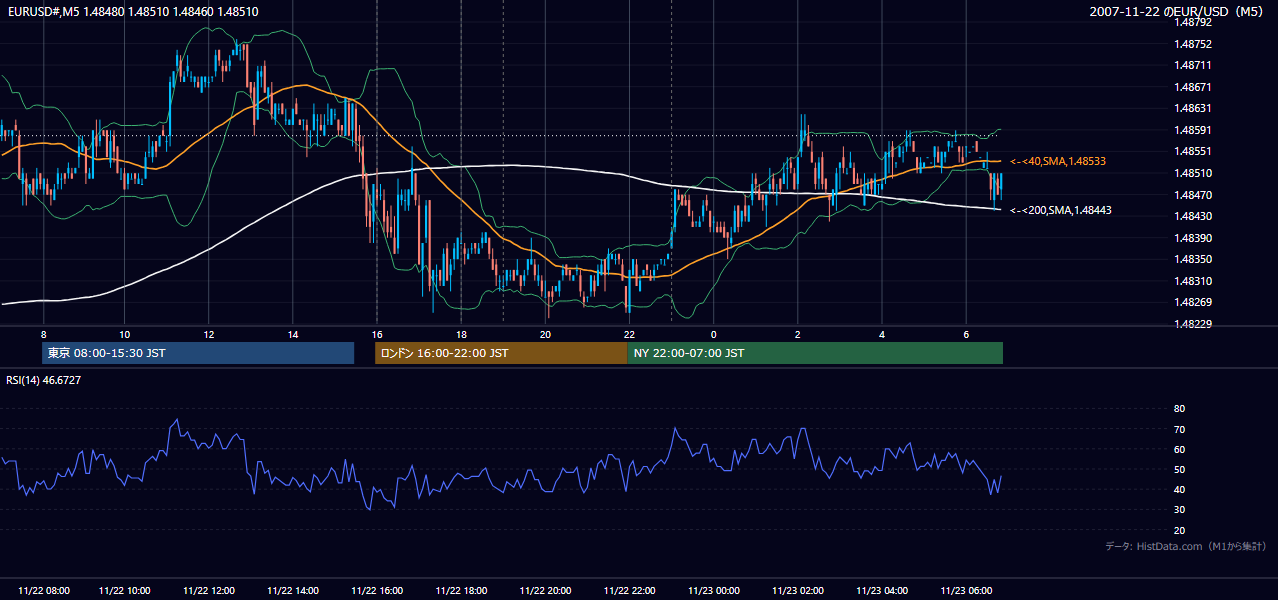This screenshot has height=600, width=1278.
Task: Click the 11/22 22:00 date label
Action: [x=629, y=591]
